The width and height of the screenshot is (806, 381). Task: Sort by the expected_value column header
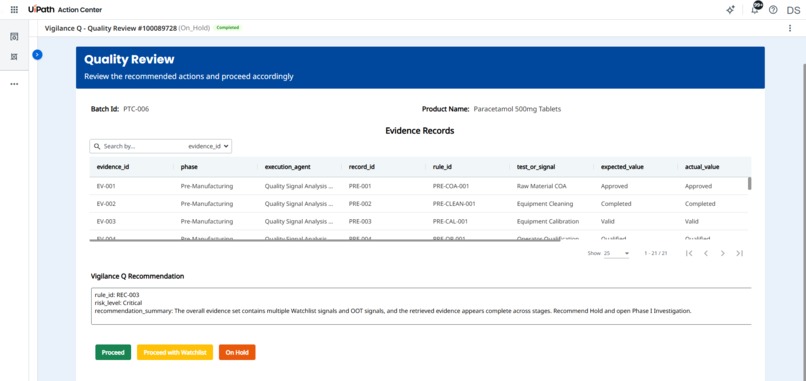click(x=622, y=167)
